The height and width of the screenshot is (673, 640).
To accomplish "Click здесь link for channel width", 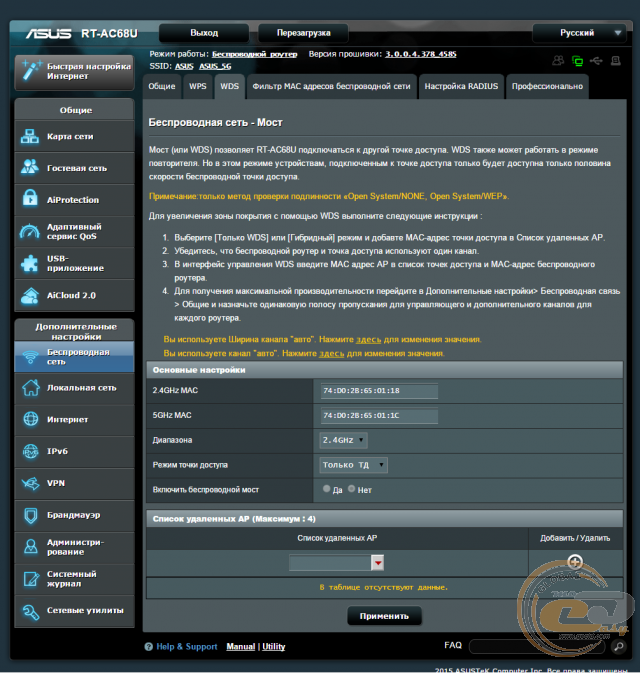I will coord(368,340).
